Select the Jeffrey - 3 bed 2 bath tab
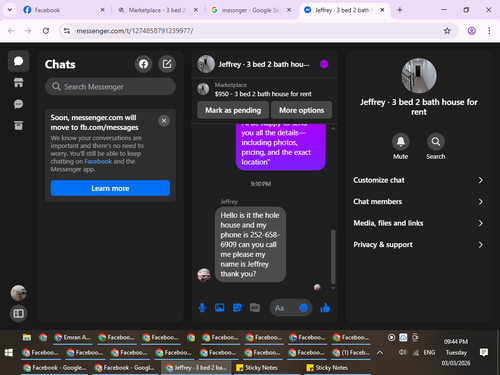Viewport: 500px width, 375px height. [343, 10]
